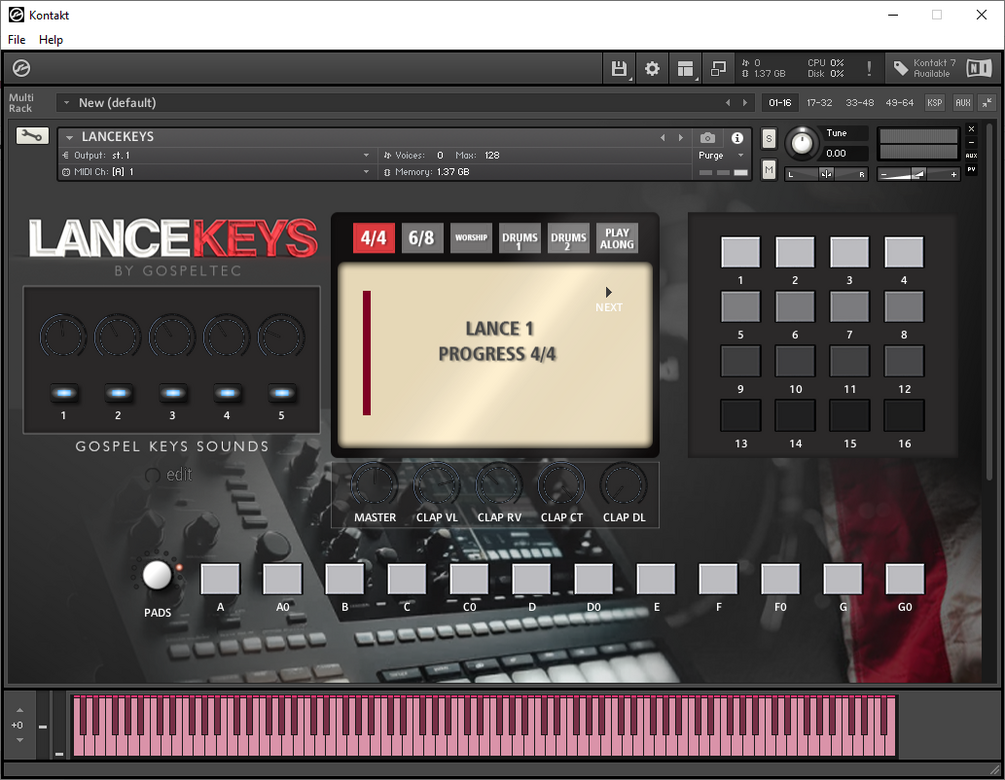Shift keyboard octave down arrow
This screenshot has height=780, width=1005.
coord(20,740)
